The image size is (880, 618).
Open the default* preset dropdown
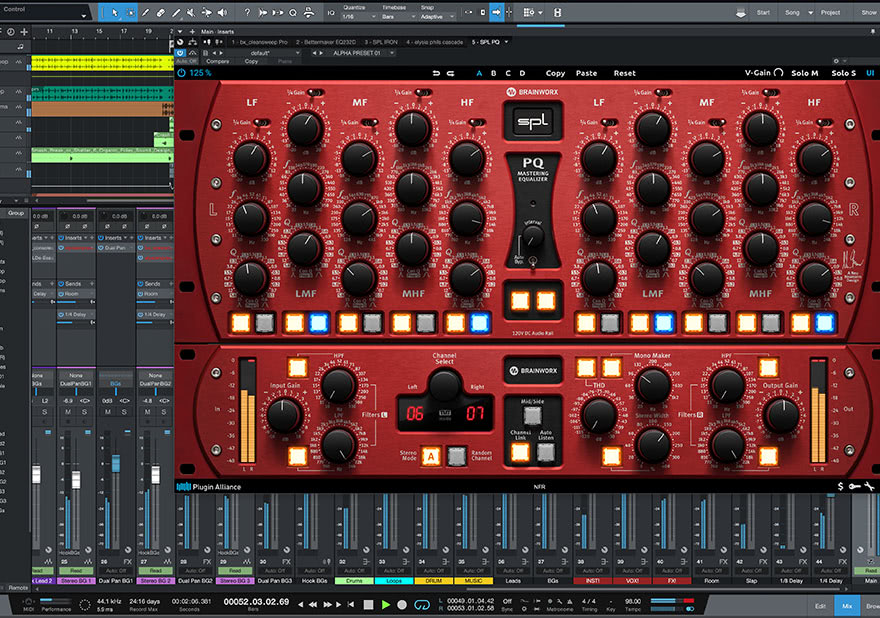tap(263, 53)
